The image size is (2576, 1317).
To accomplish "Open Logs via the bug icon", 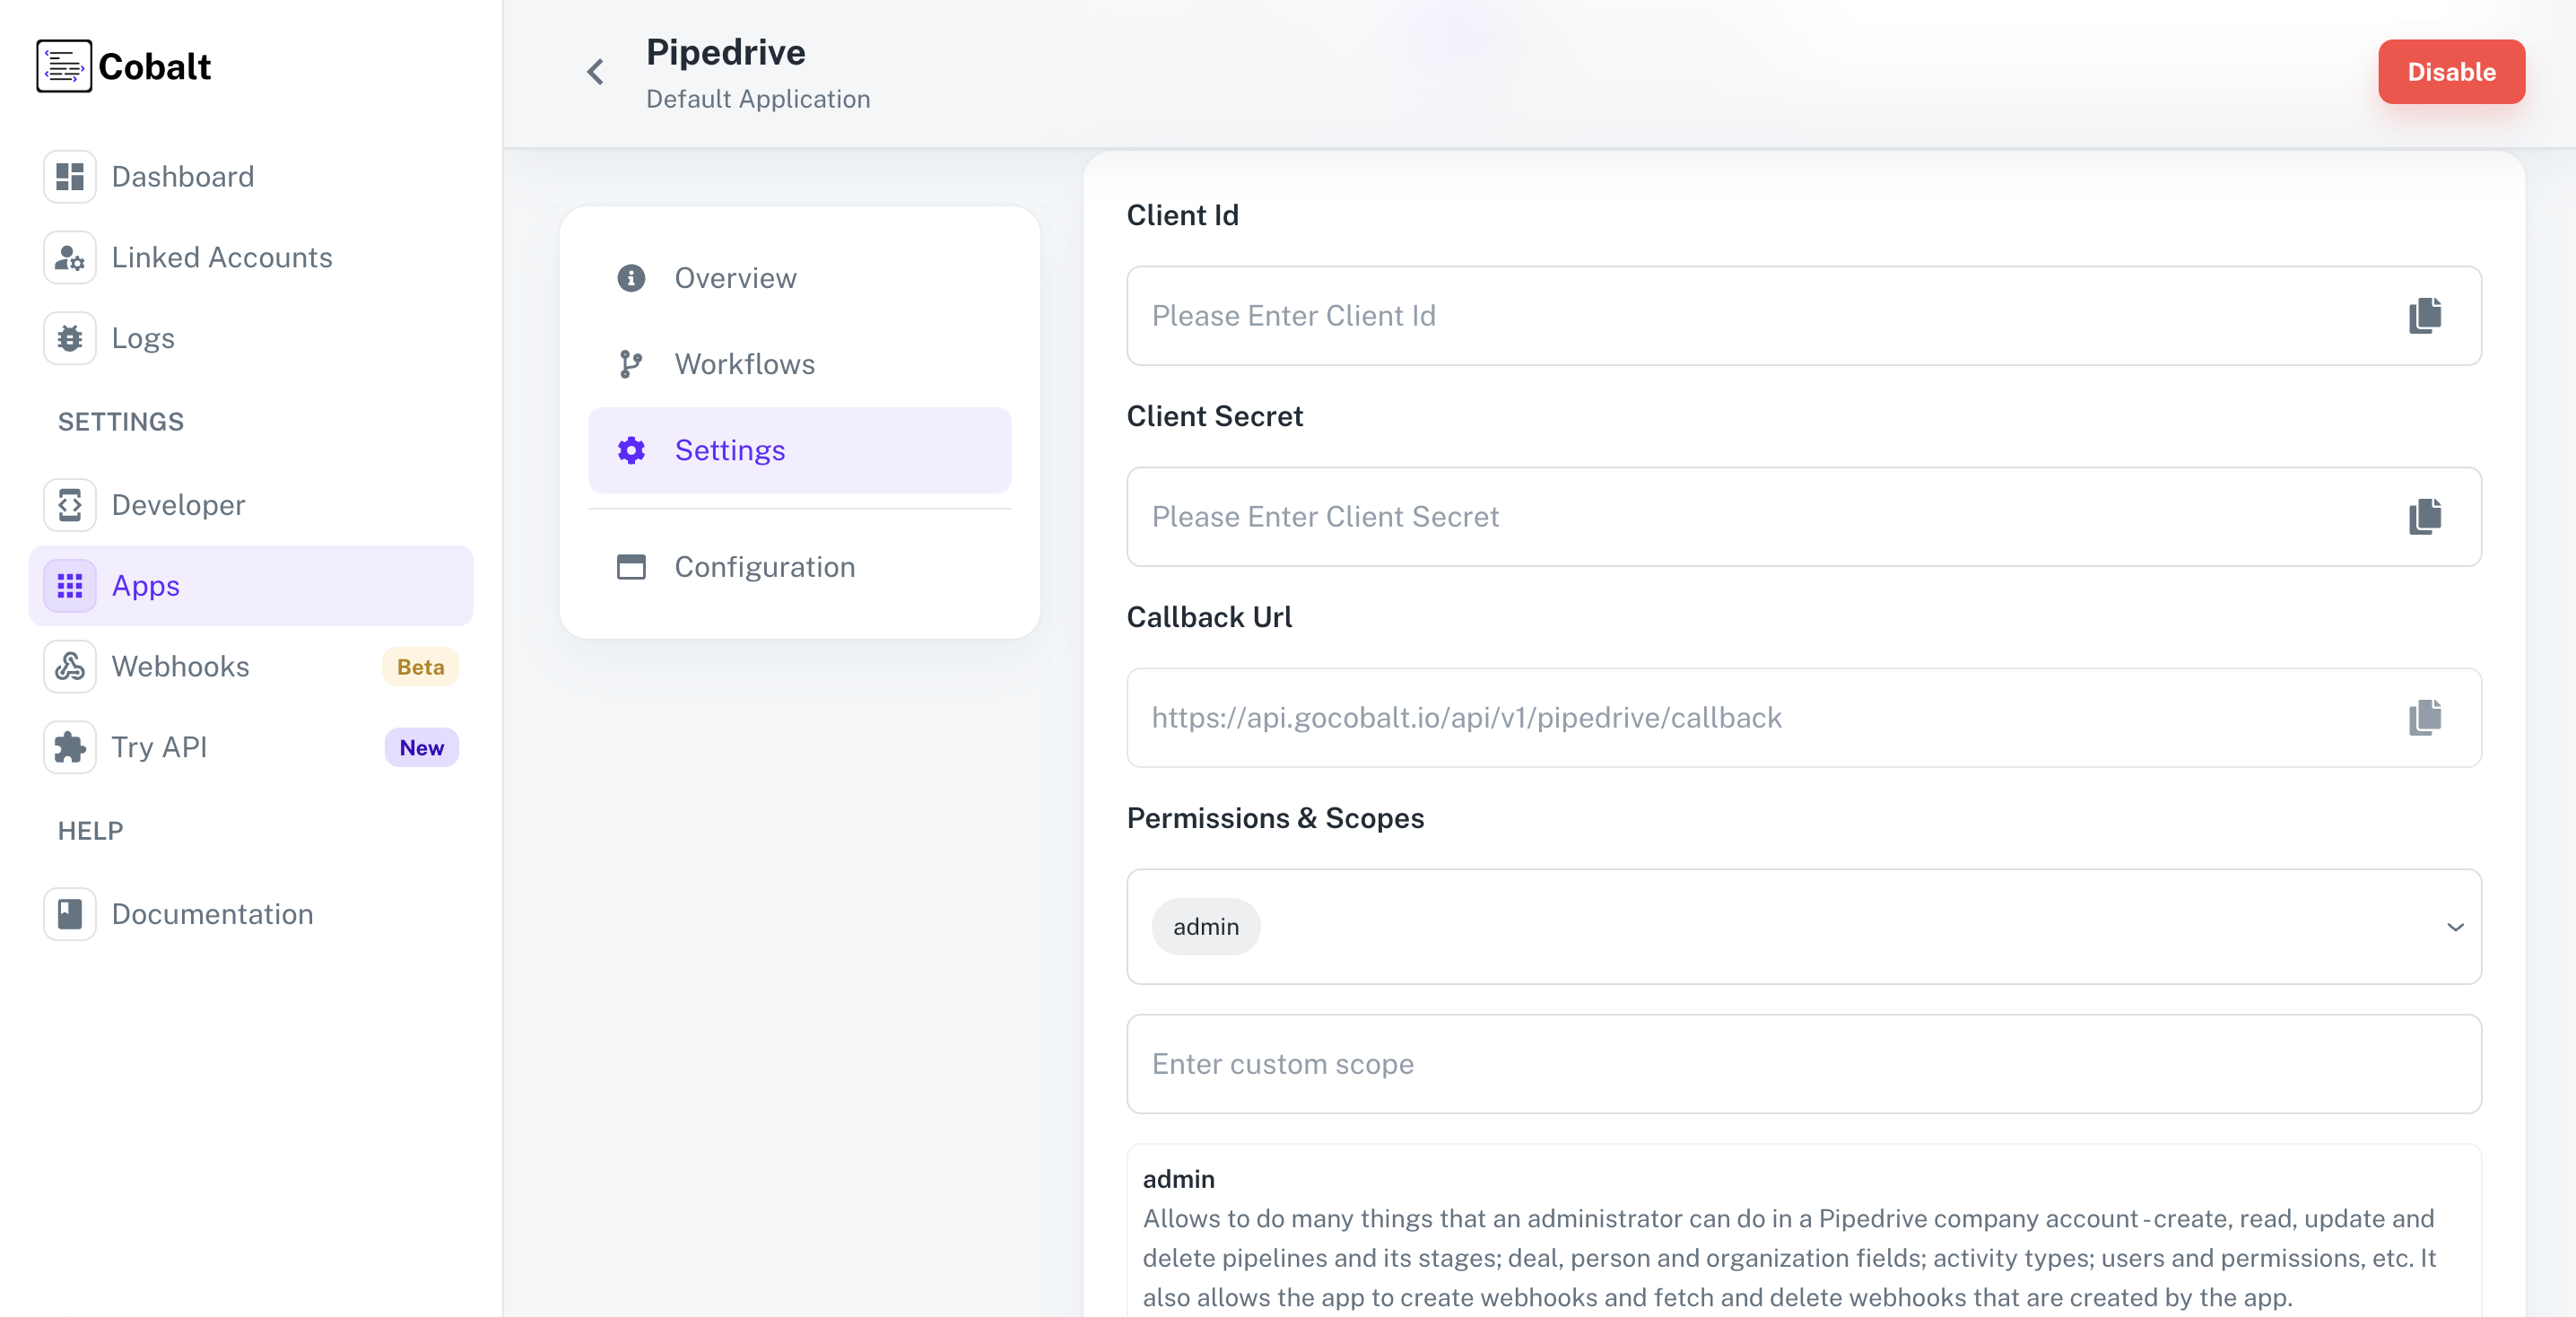I will (69, 338).
